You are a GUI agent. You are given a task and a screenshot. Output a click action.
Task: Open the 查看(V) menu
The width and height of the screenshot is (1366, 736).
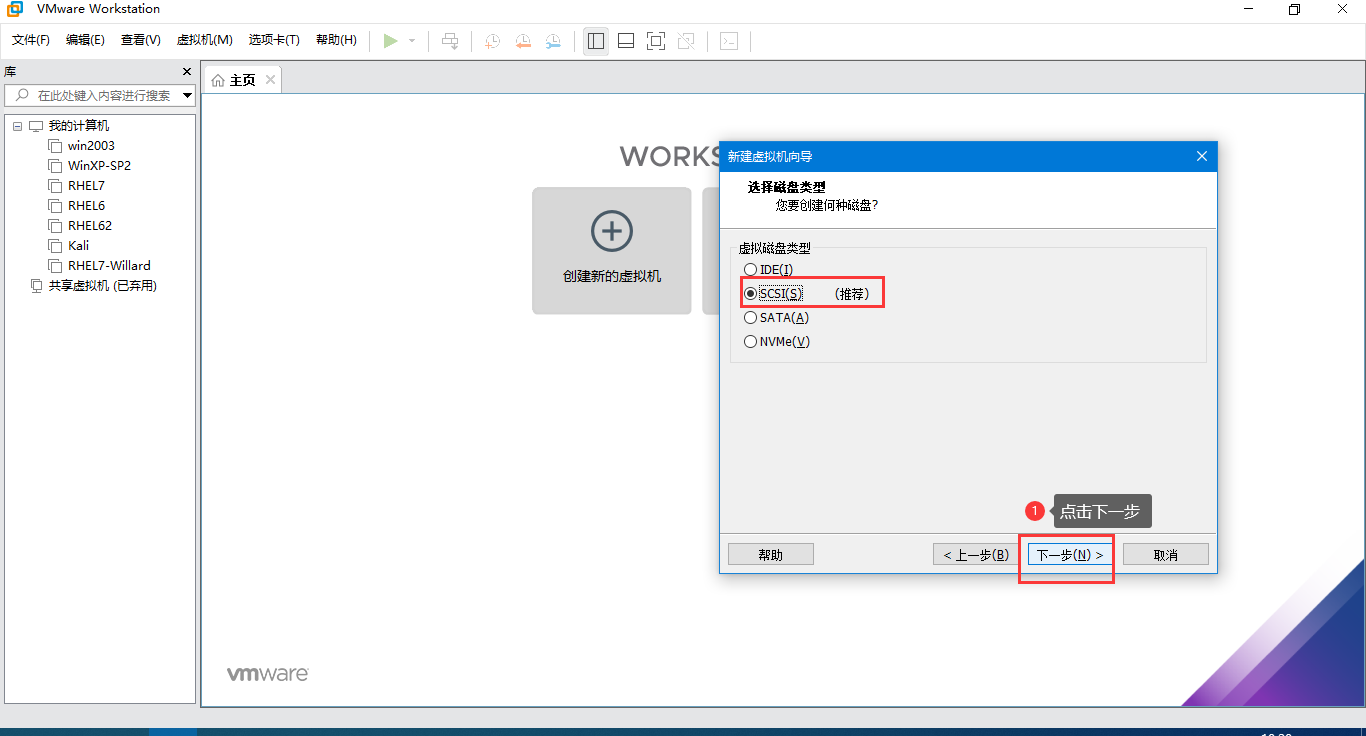pos(140,40)
